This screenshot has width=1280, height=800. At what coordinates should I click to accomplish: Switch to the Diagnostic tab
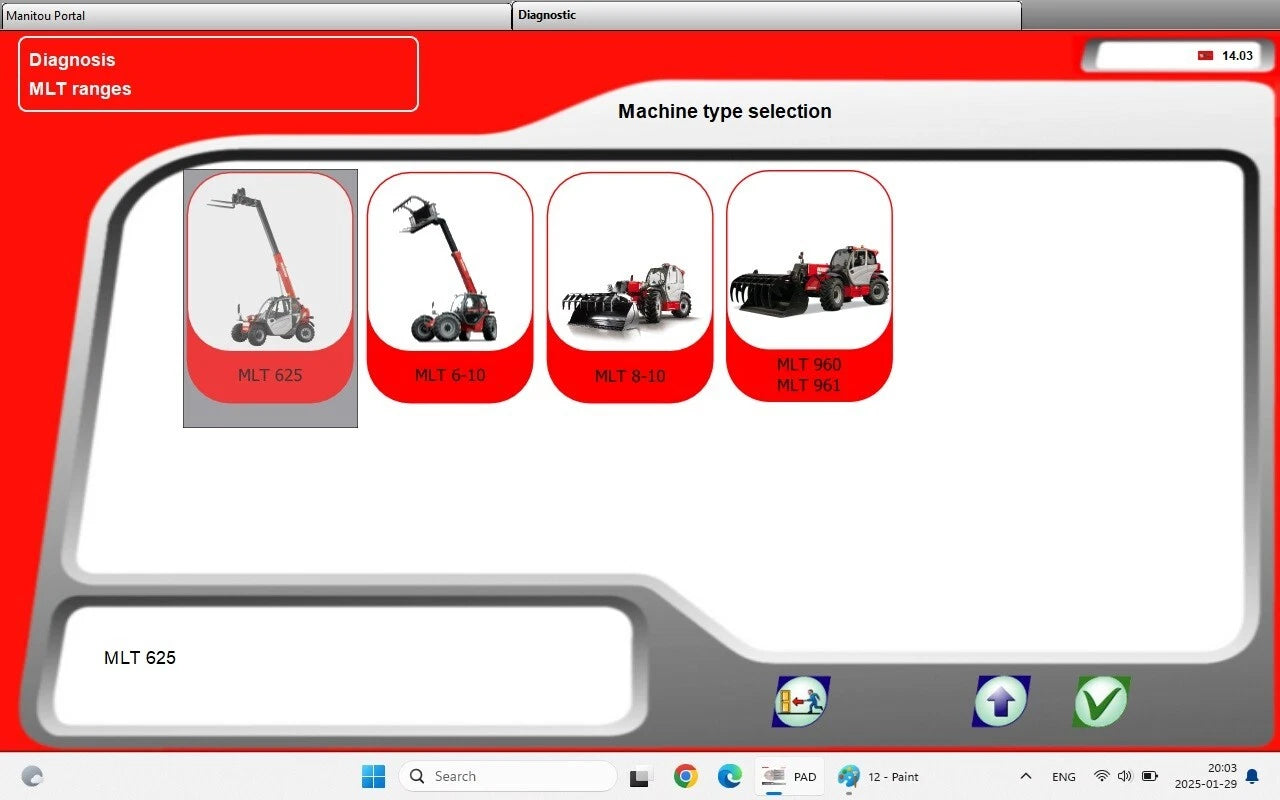point(767,15)
